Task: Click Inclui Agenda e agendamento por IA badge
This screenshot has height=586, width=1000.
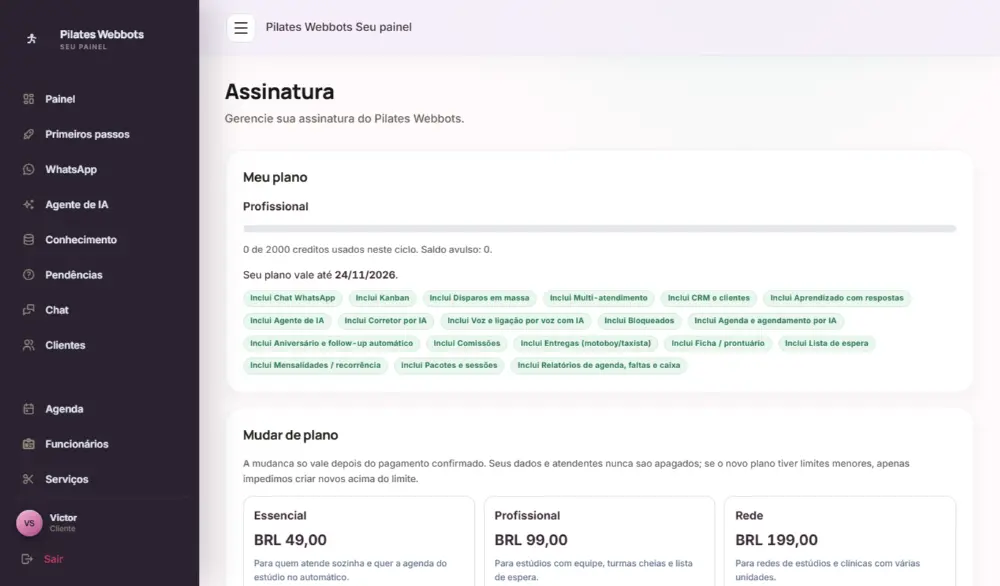Action: [x=765, y=321]
